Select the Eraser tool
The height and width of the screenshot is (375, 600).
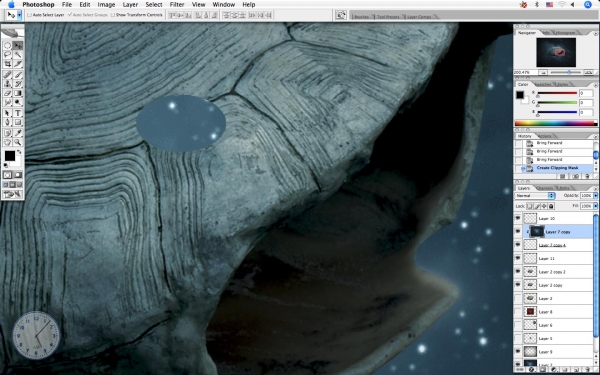click(7, 93)
